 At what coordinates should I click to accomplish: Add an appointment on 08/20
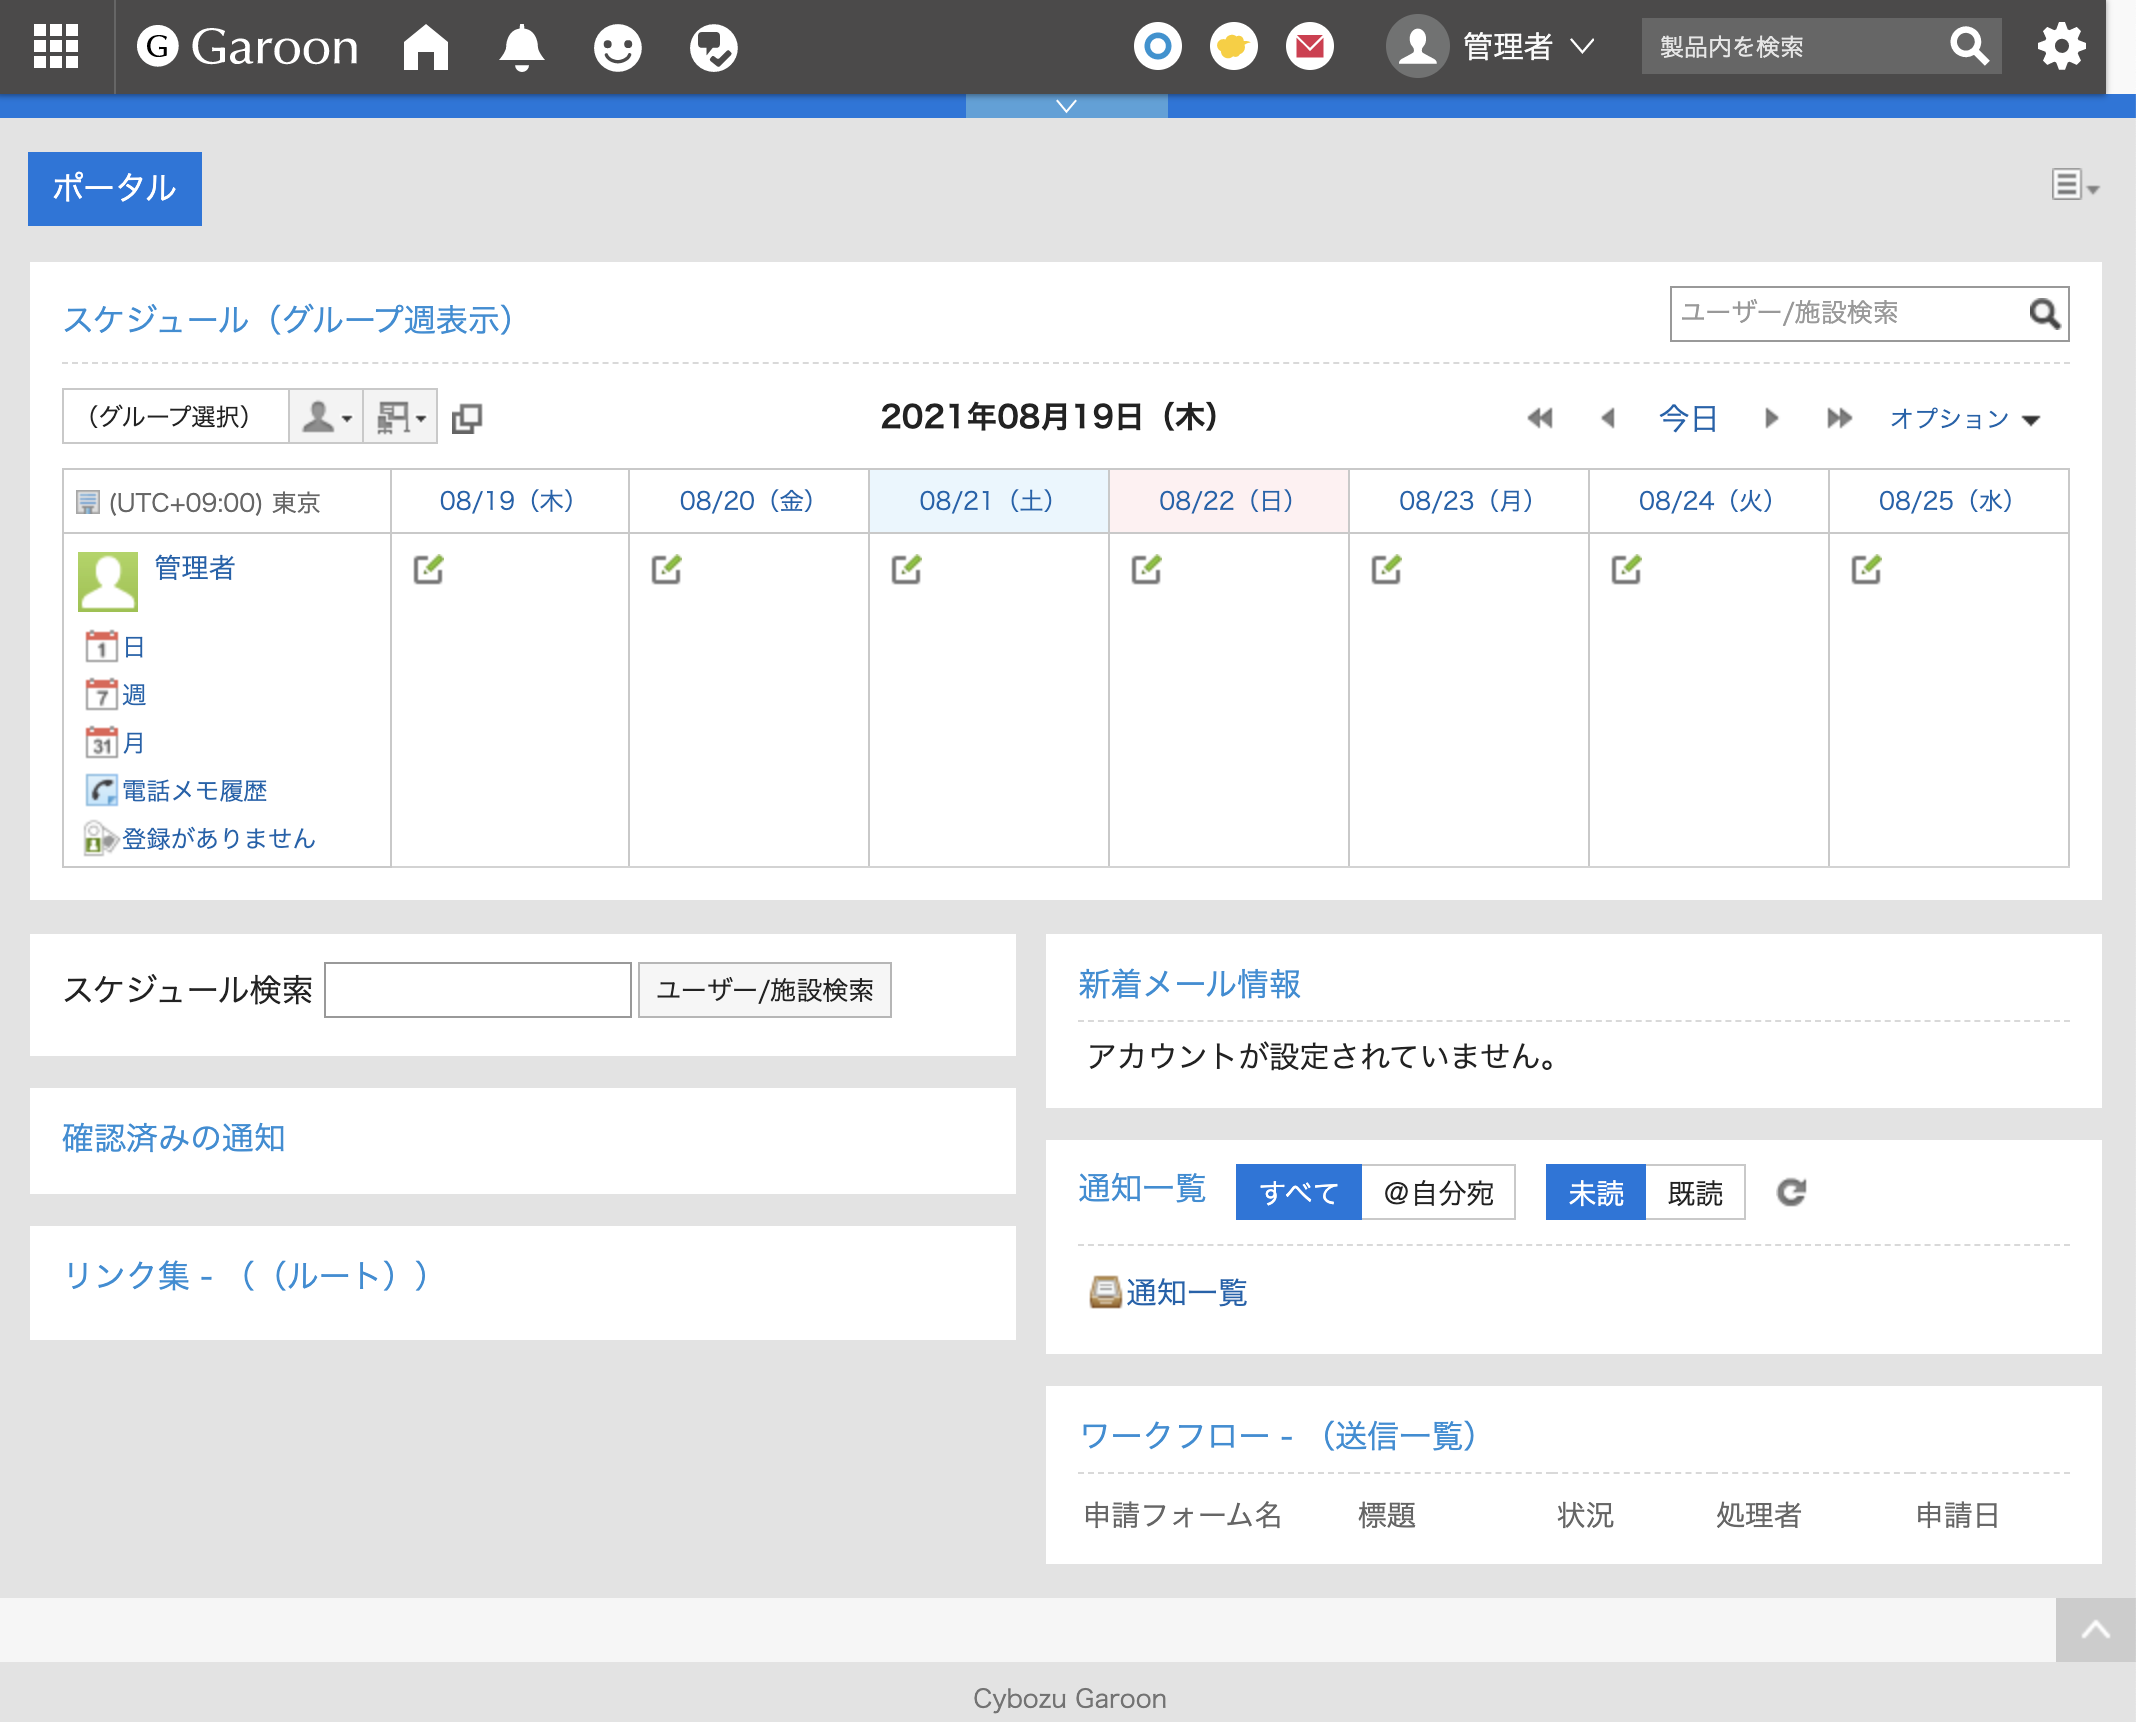click(x=666, y=569)
